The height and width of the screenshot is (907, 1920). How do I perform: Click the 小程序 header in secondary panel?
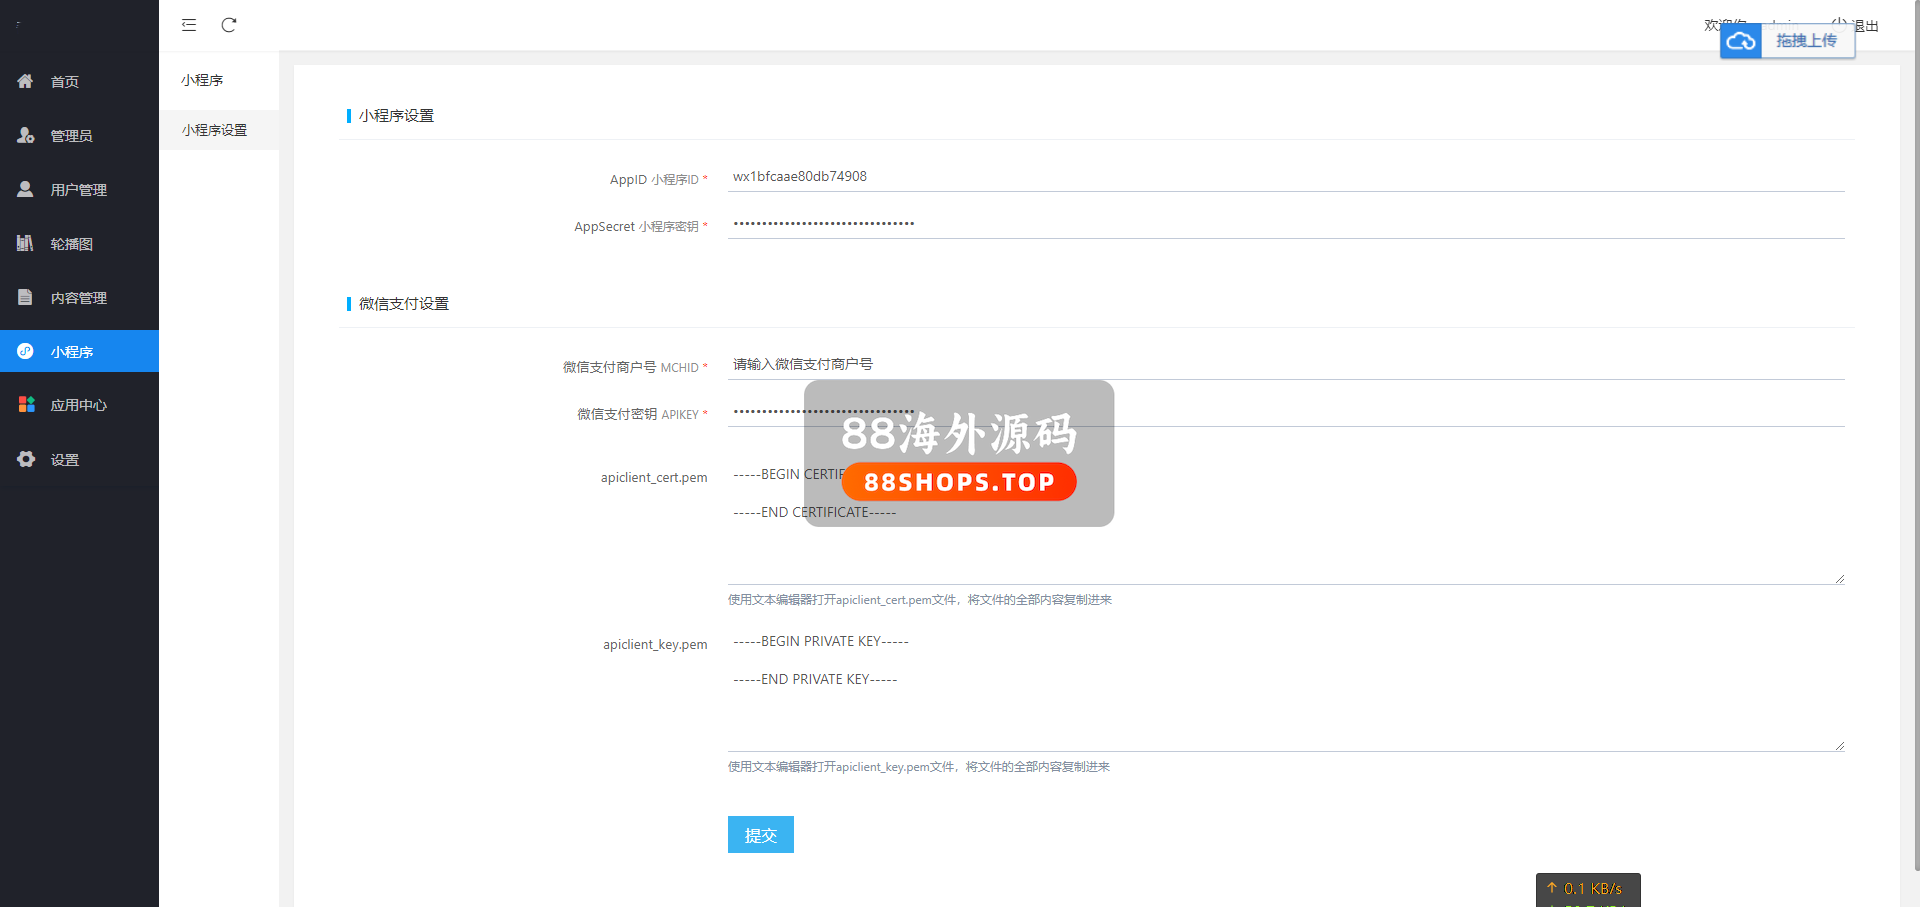[x=202, y=80]
